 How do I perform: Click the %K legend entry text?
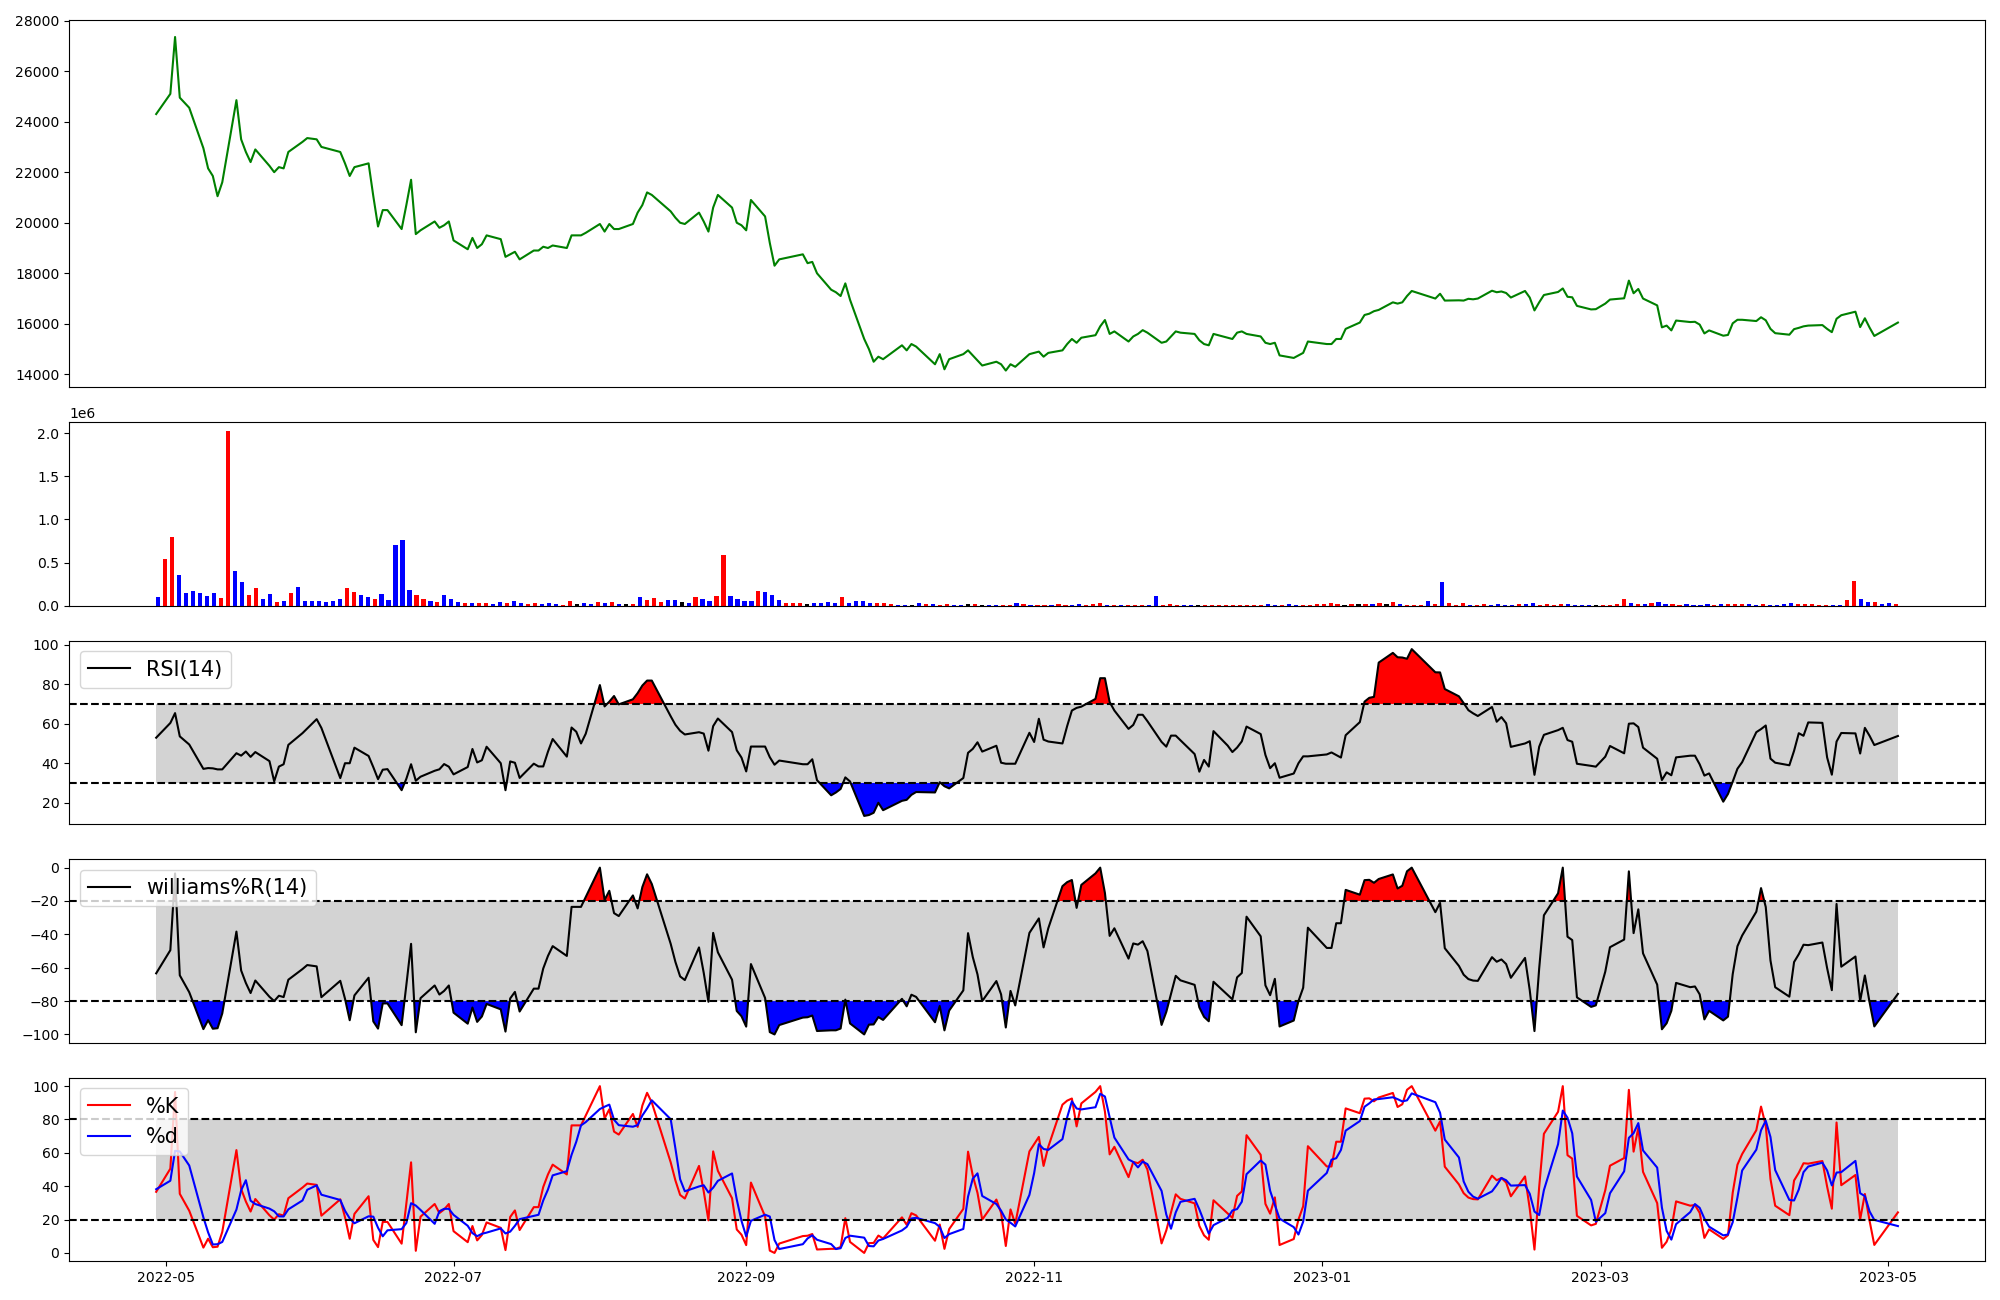pyautogui.click(x=162, y=1105)
